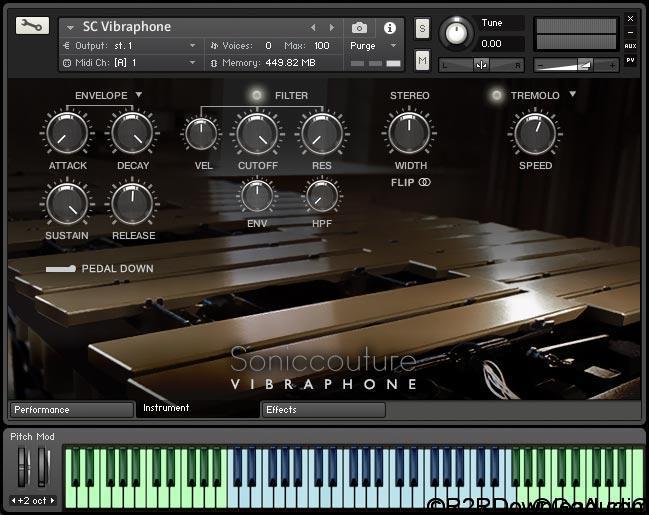Toggle the PEDAL DOWN switch
Image resolution: width=649 pixels, height=515 pixels.
(x=60, y=269)
